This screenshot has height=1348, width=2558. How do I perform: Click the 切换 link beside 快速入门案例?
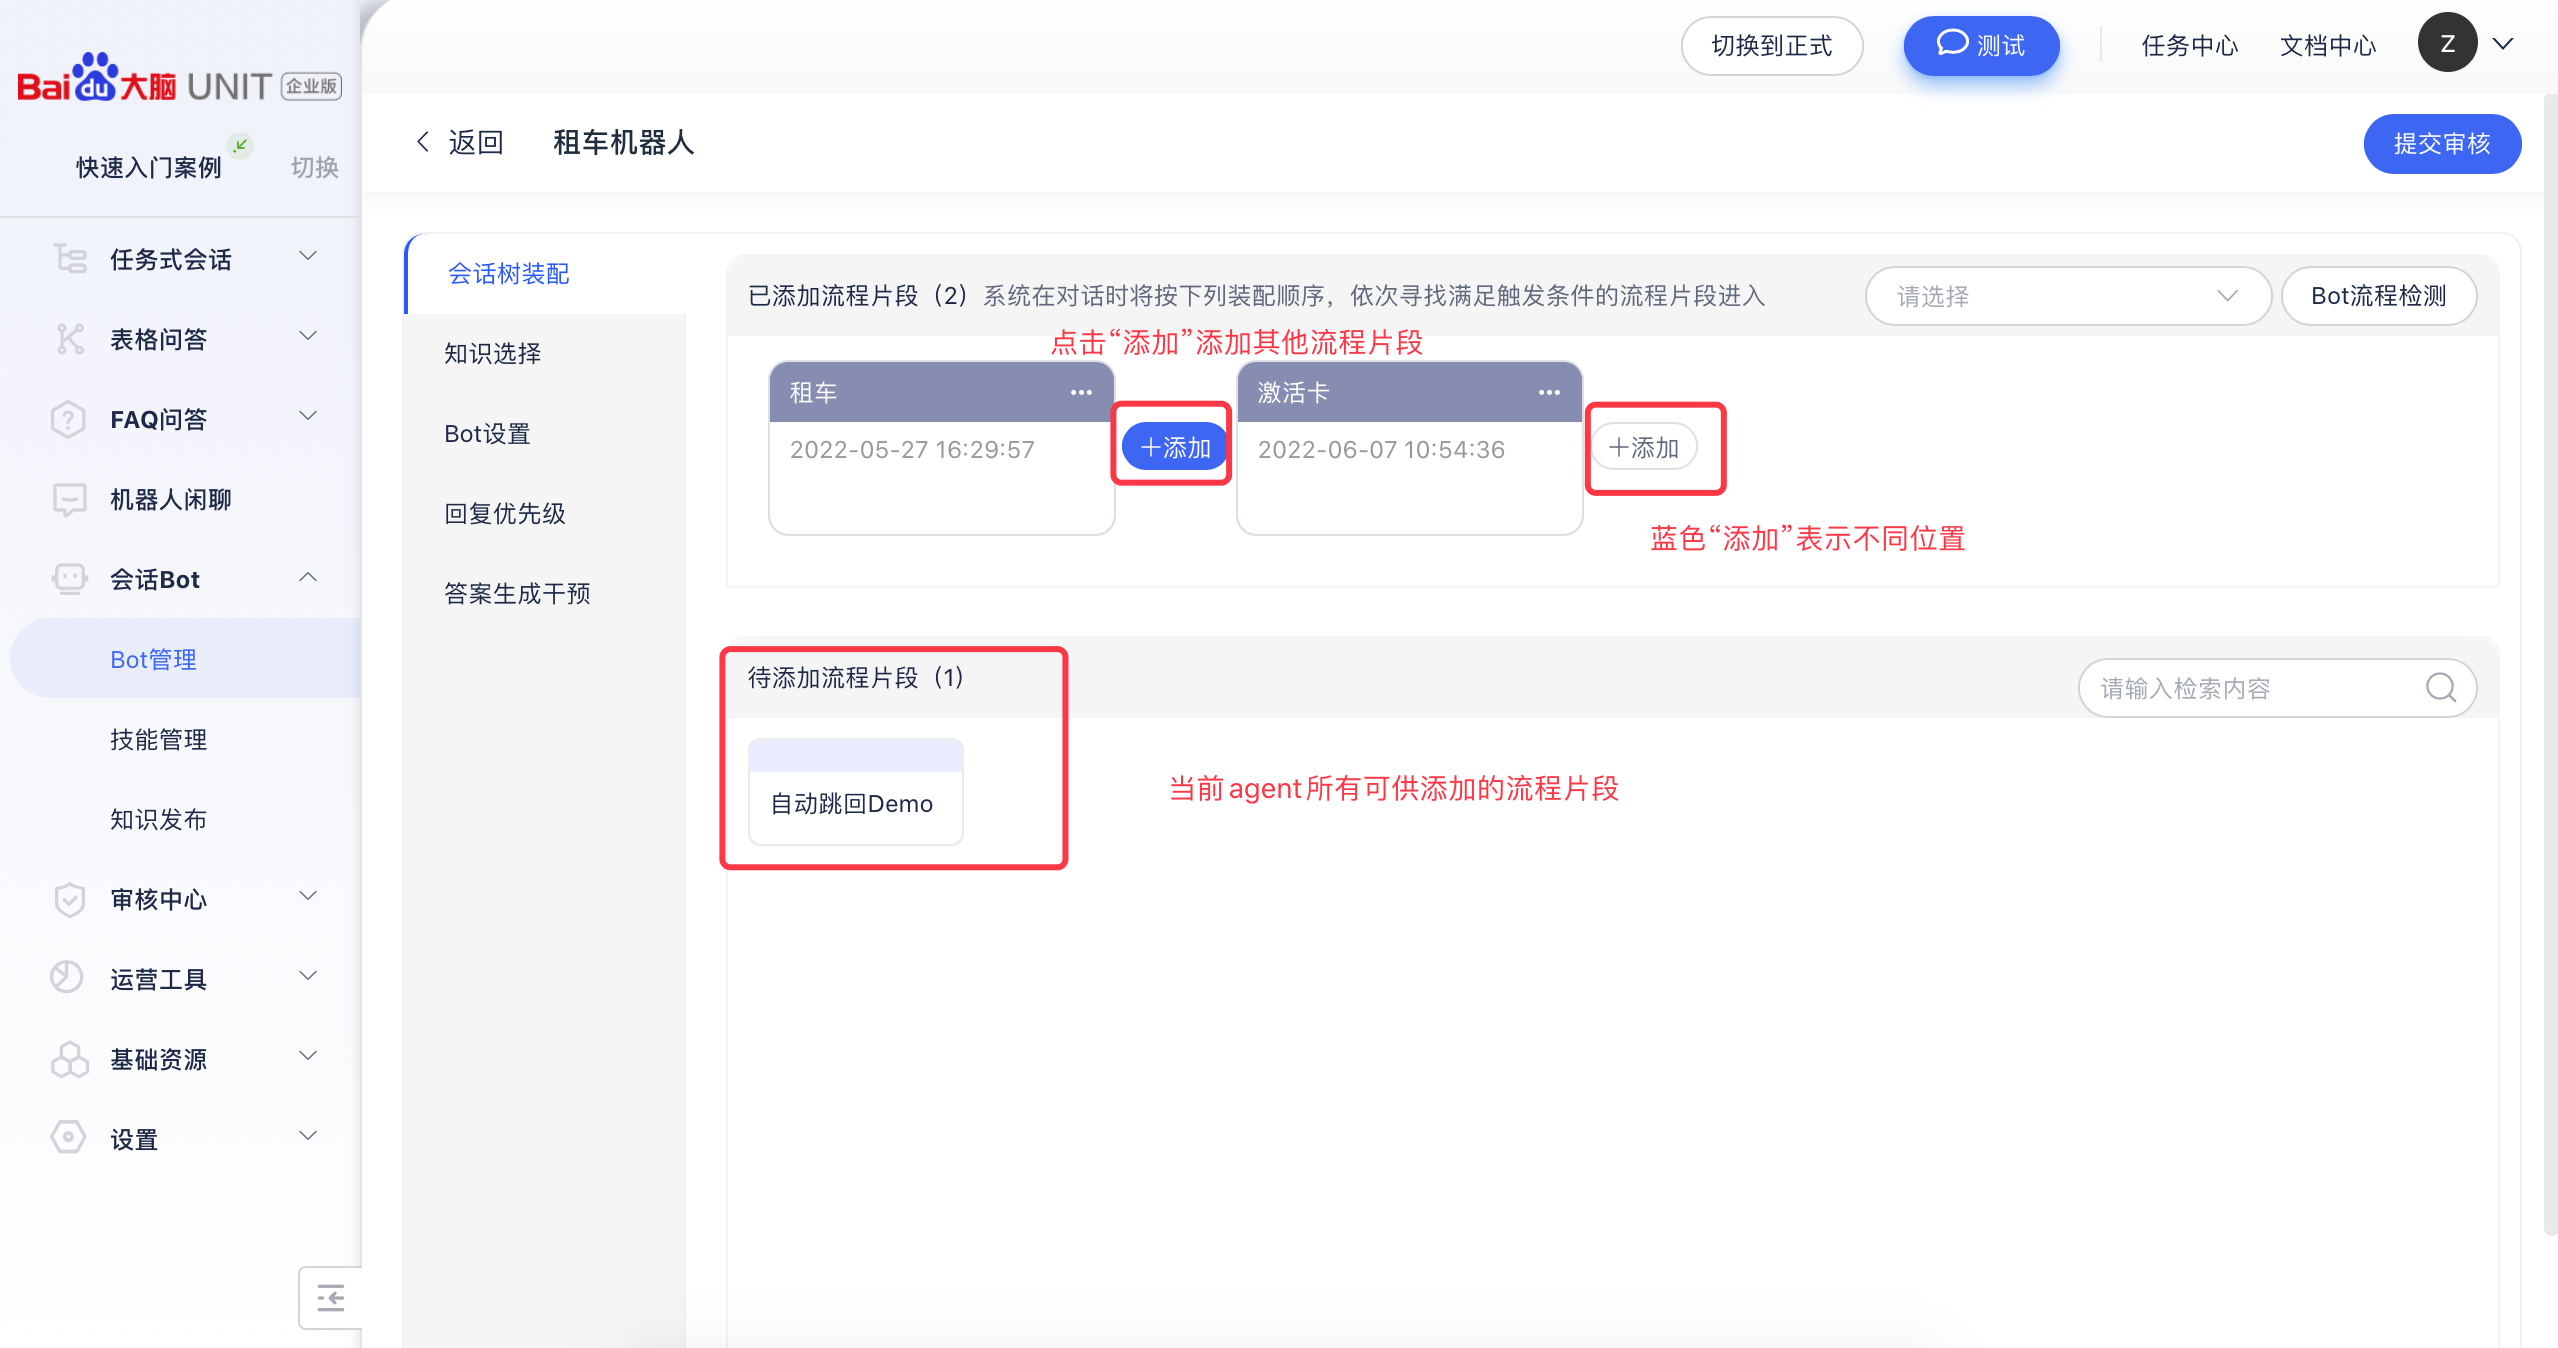(x=314, y=167)
